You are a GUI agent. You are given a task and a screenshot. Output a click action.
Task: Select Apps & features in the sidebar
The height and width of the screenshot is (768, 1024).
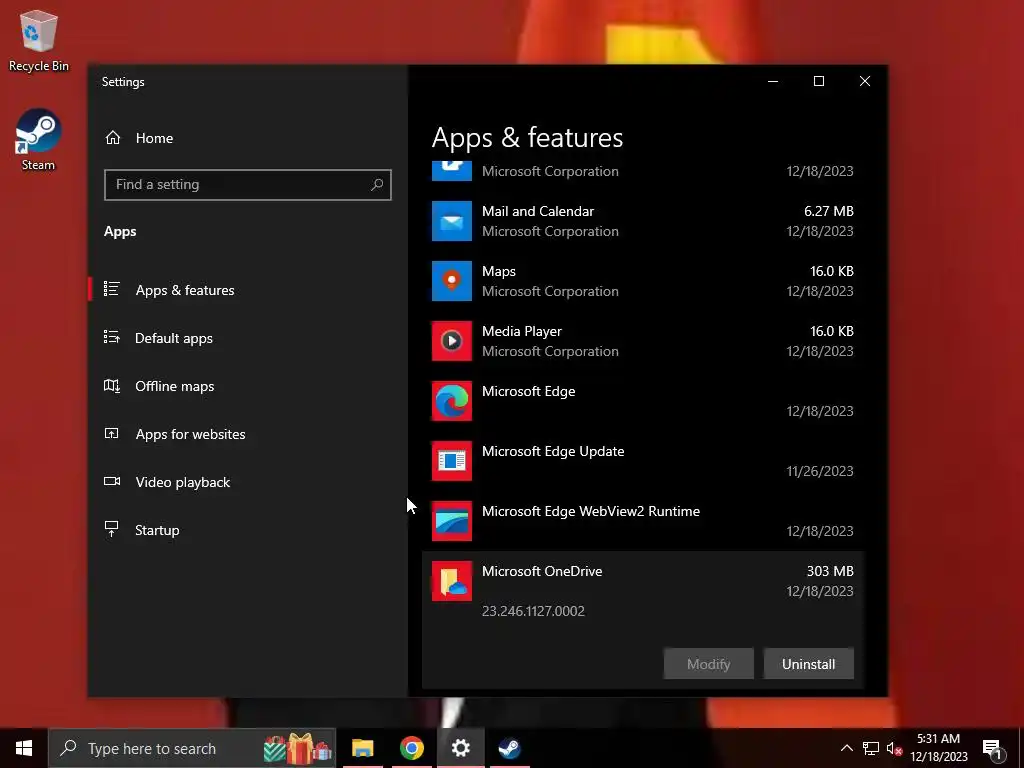pyautogui.click(x=185, y=290)
